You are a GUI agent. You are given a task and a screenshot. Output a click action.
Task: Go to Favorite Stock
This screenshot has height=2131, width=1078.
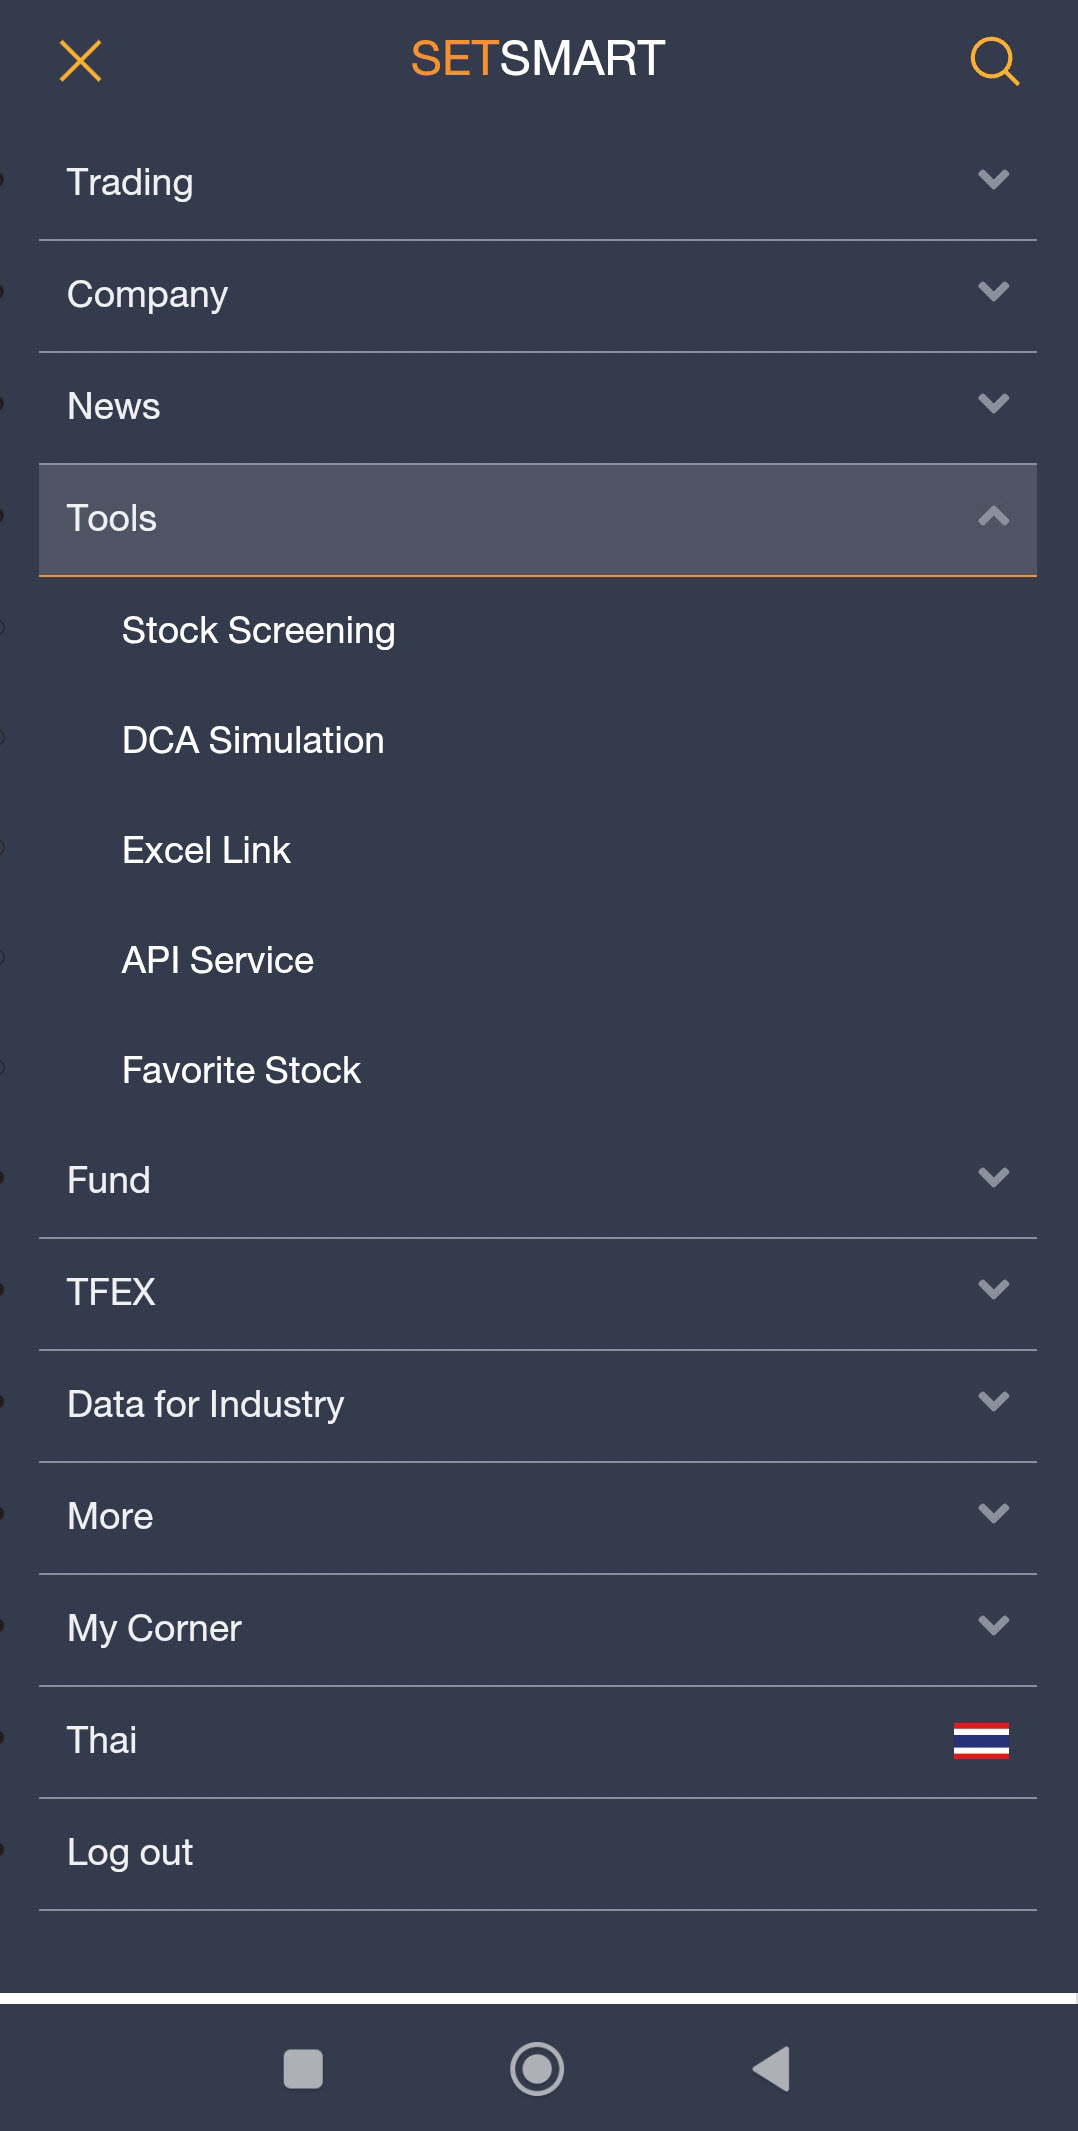(241, 1071)
